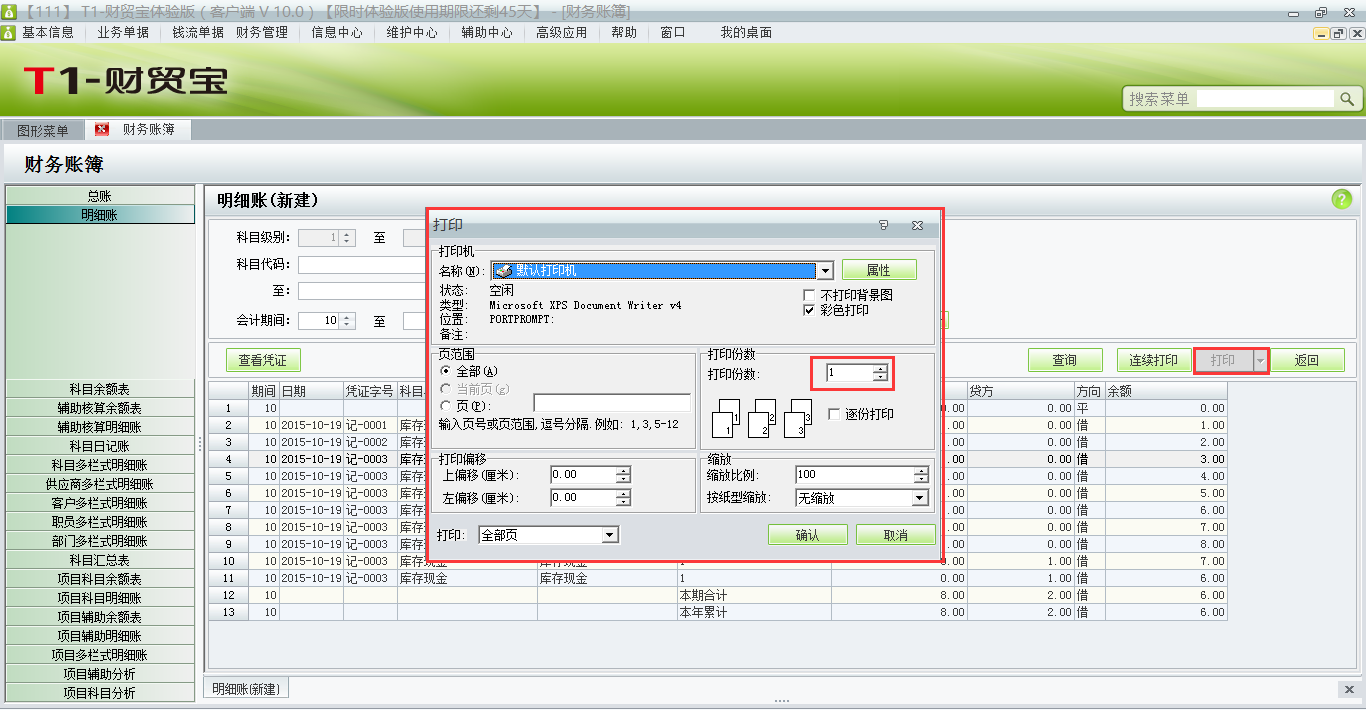Uncheck the 彩色打印 option
The width and height of the screenshot is (1366, 710).
click(x=809, y=311)
